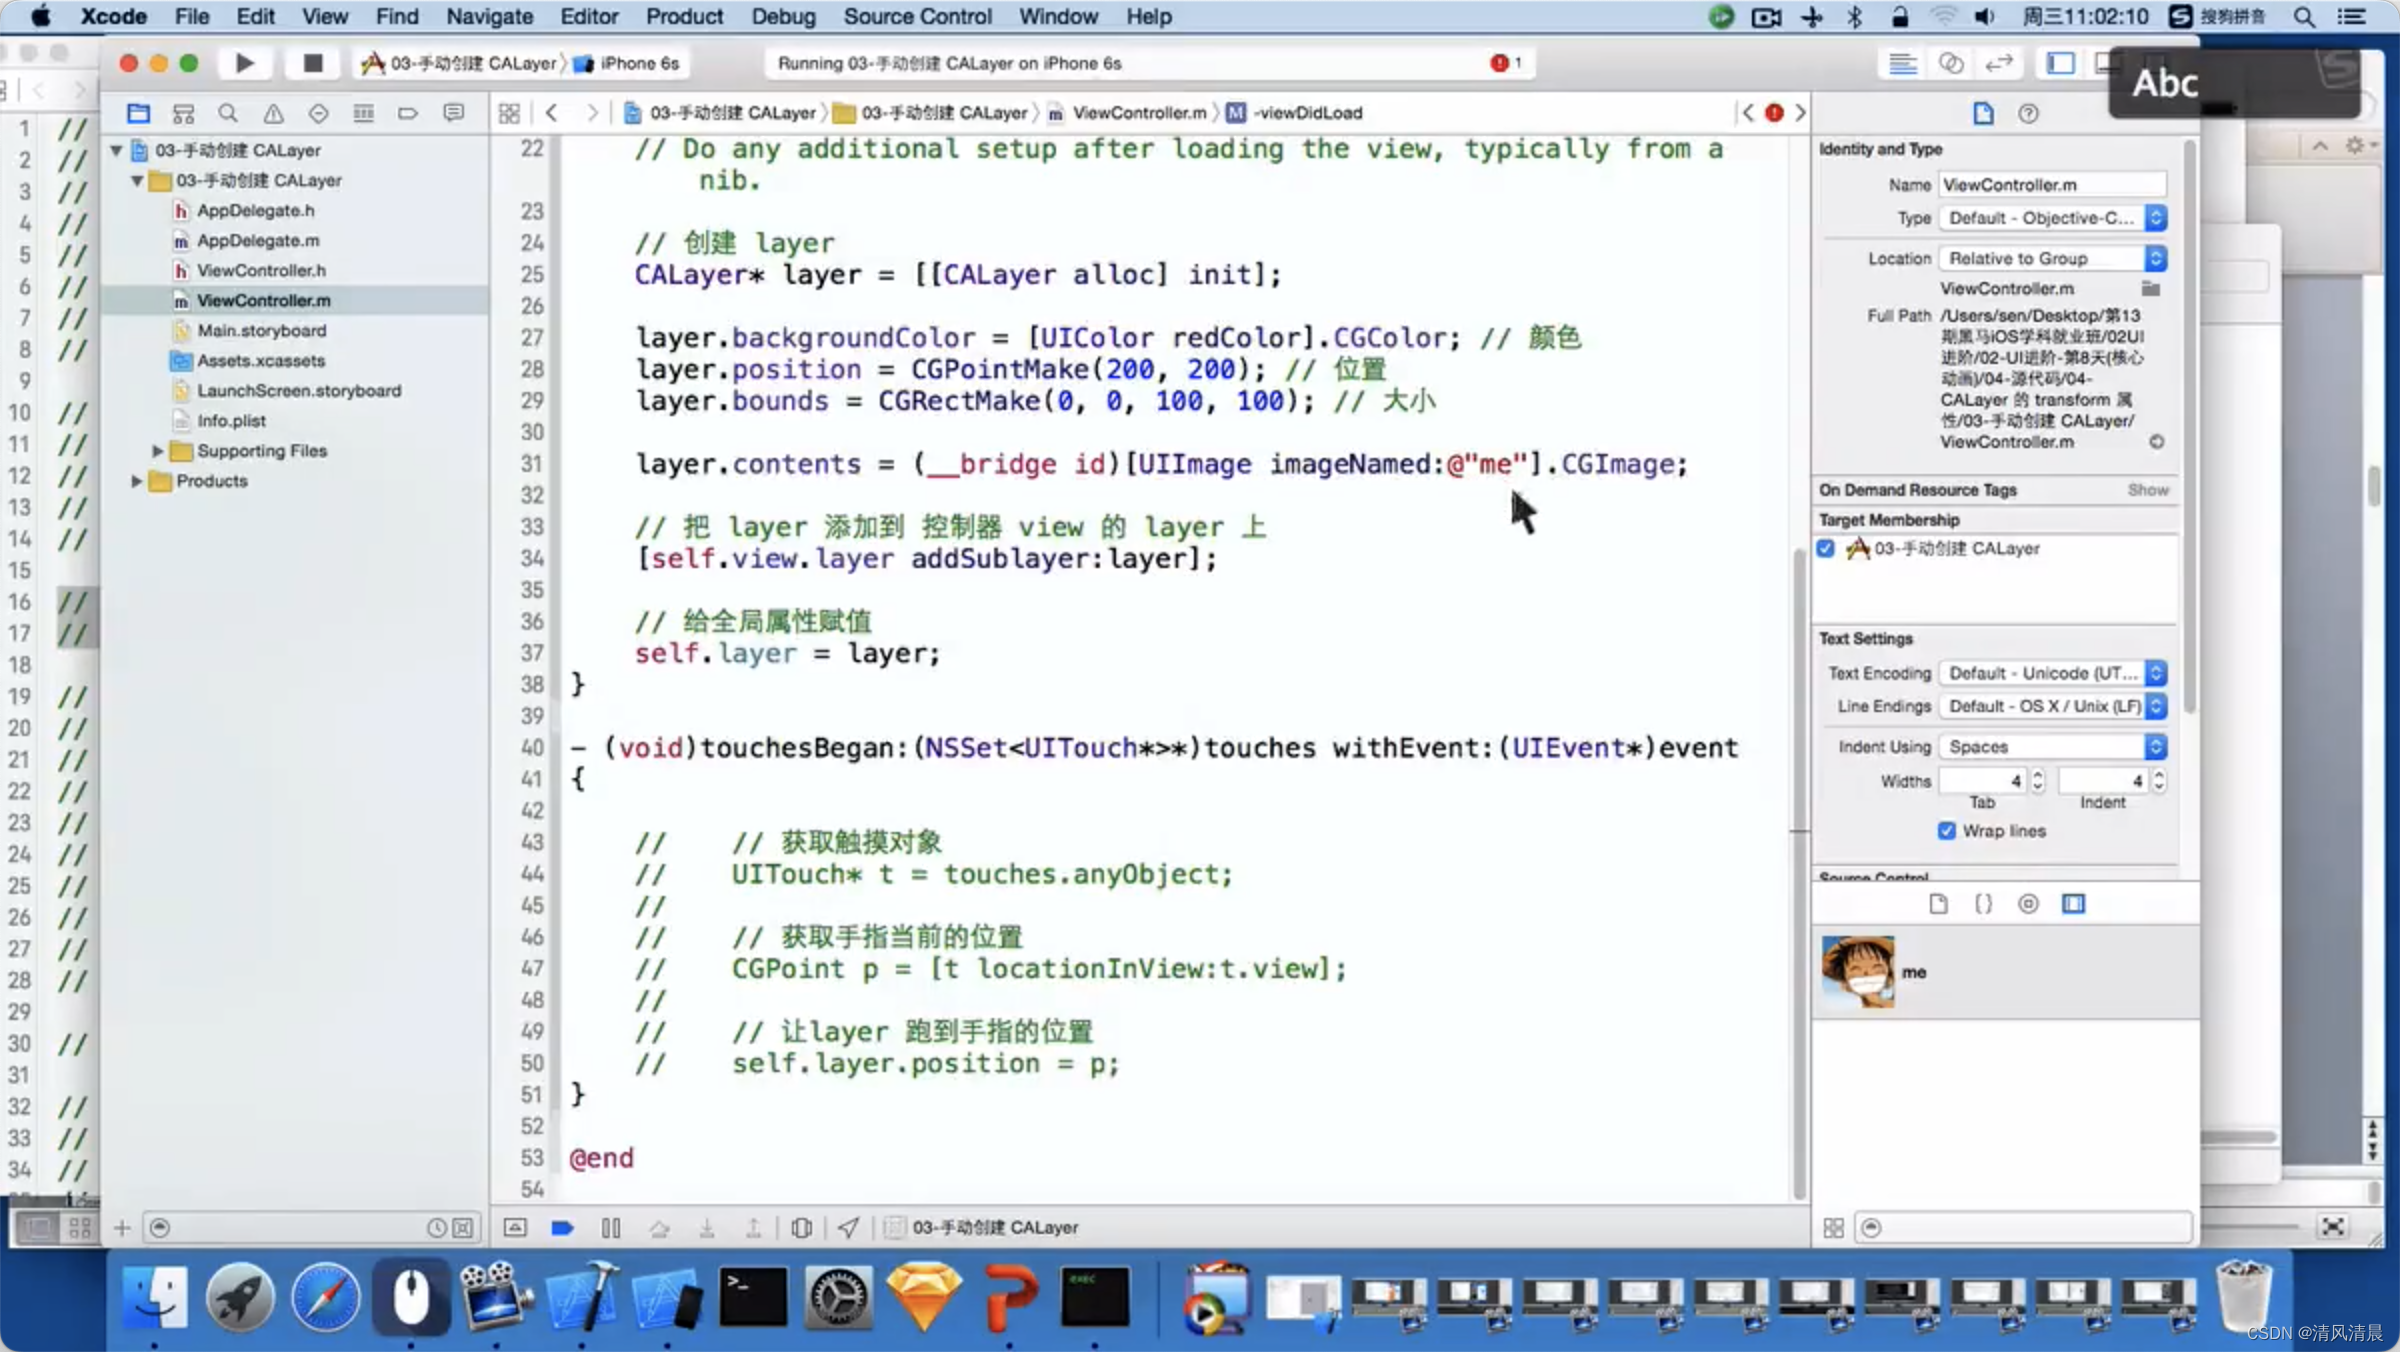Select the Line Endings dropdown
This screenshot has height=1352, width=2400.
coord(2051,706)
